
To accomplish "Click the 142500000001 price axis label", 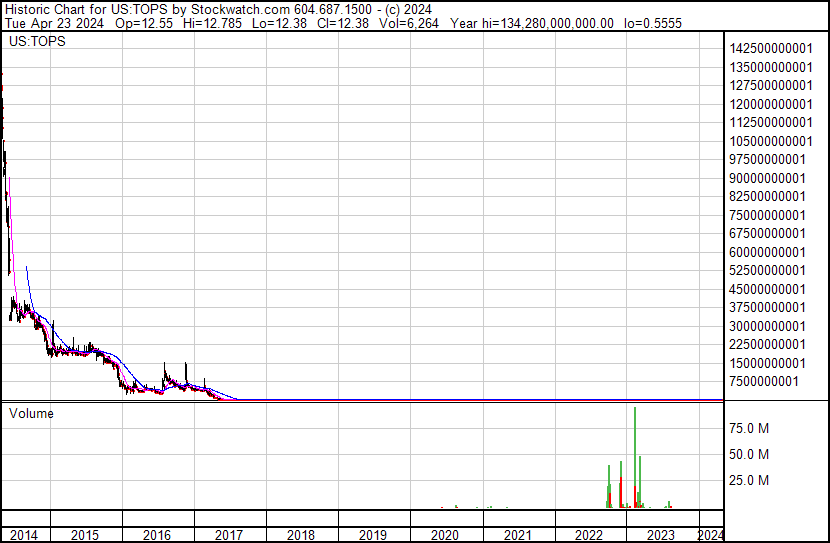I will tap(771, 48).
